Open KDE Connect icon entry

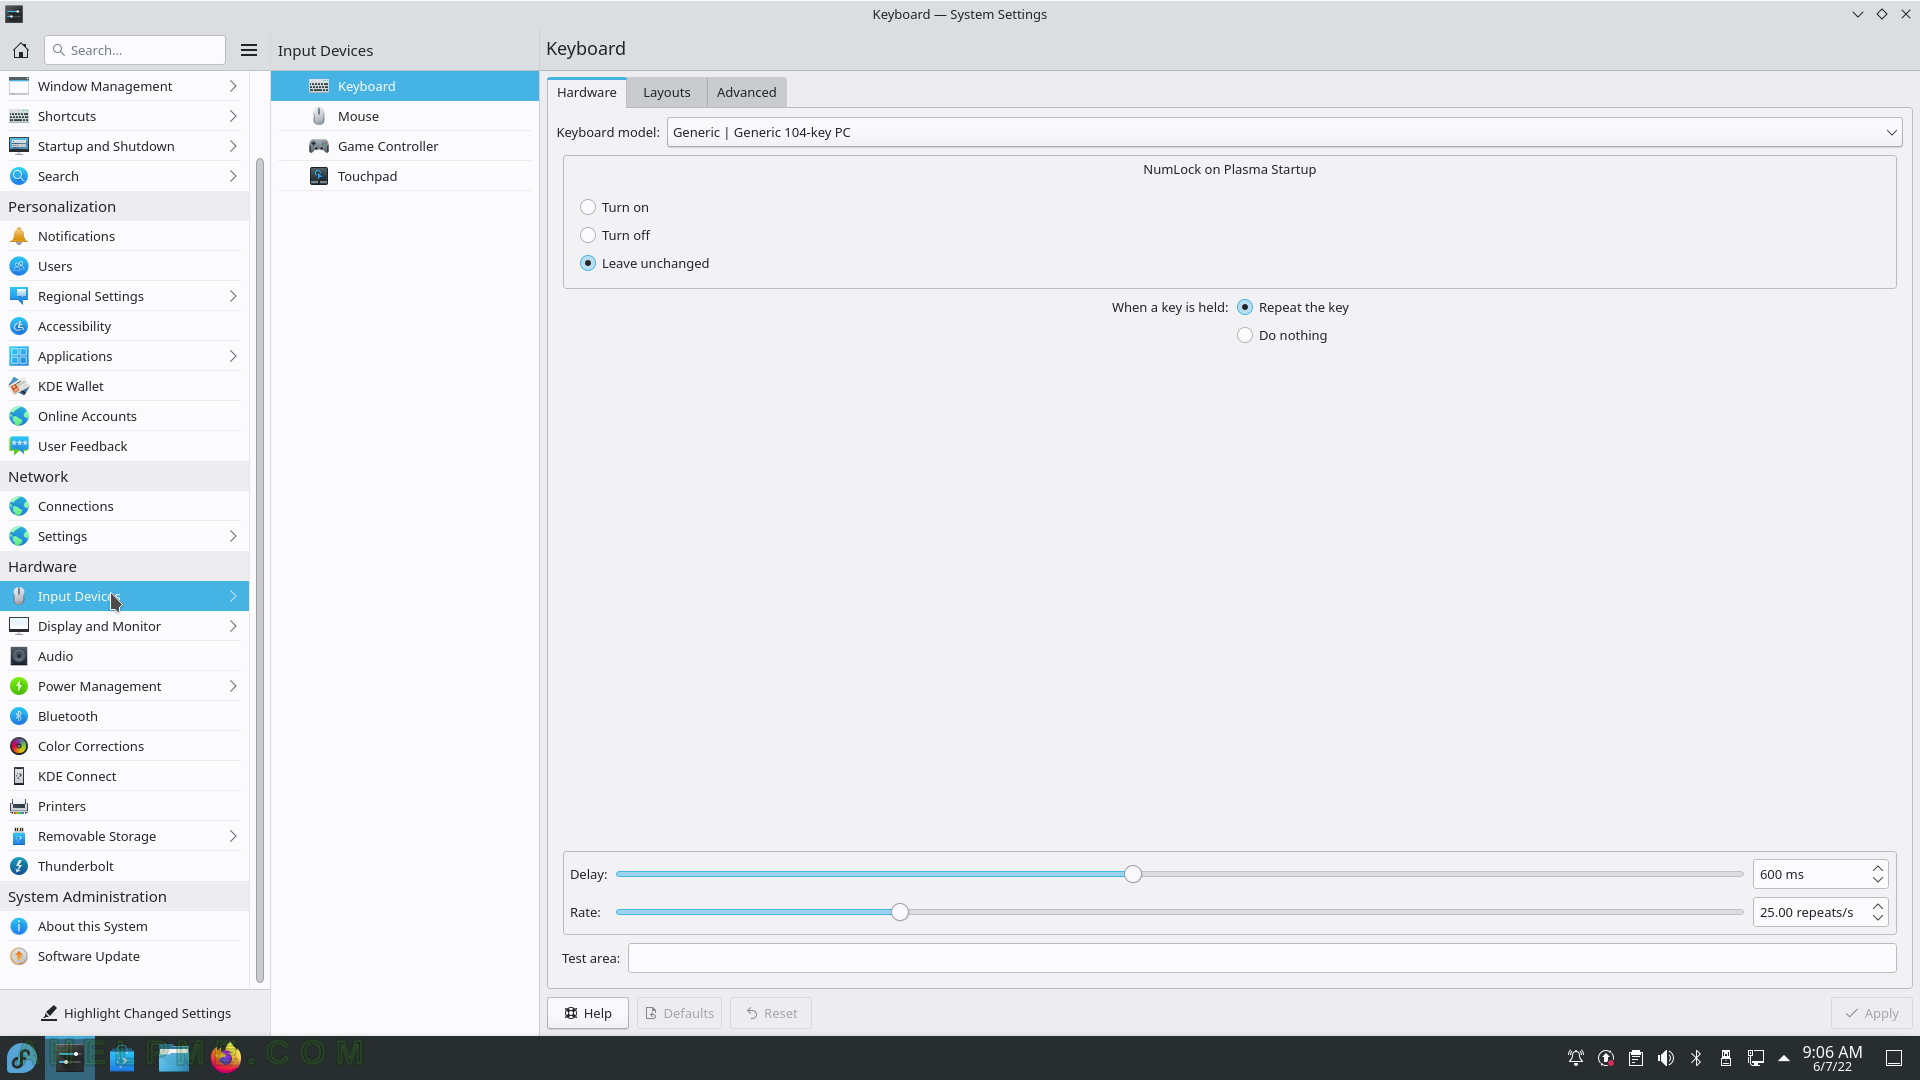[19, 776]
